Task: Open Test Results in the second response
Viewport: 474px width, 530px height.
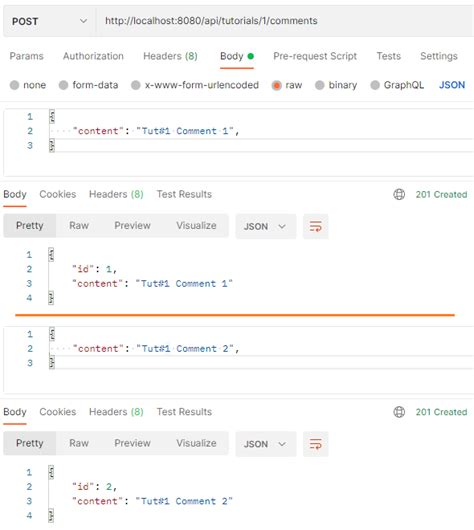Action: [x=184, y=412]
